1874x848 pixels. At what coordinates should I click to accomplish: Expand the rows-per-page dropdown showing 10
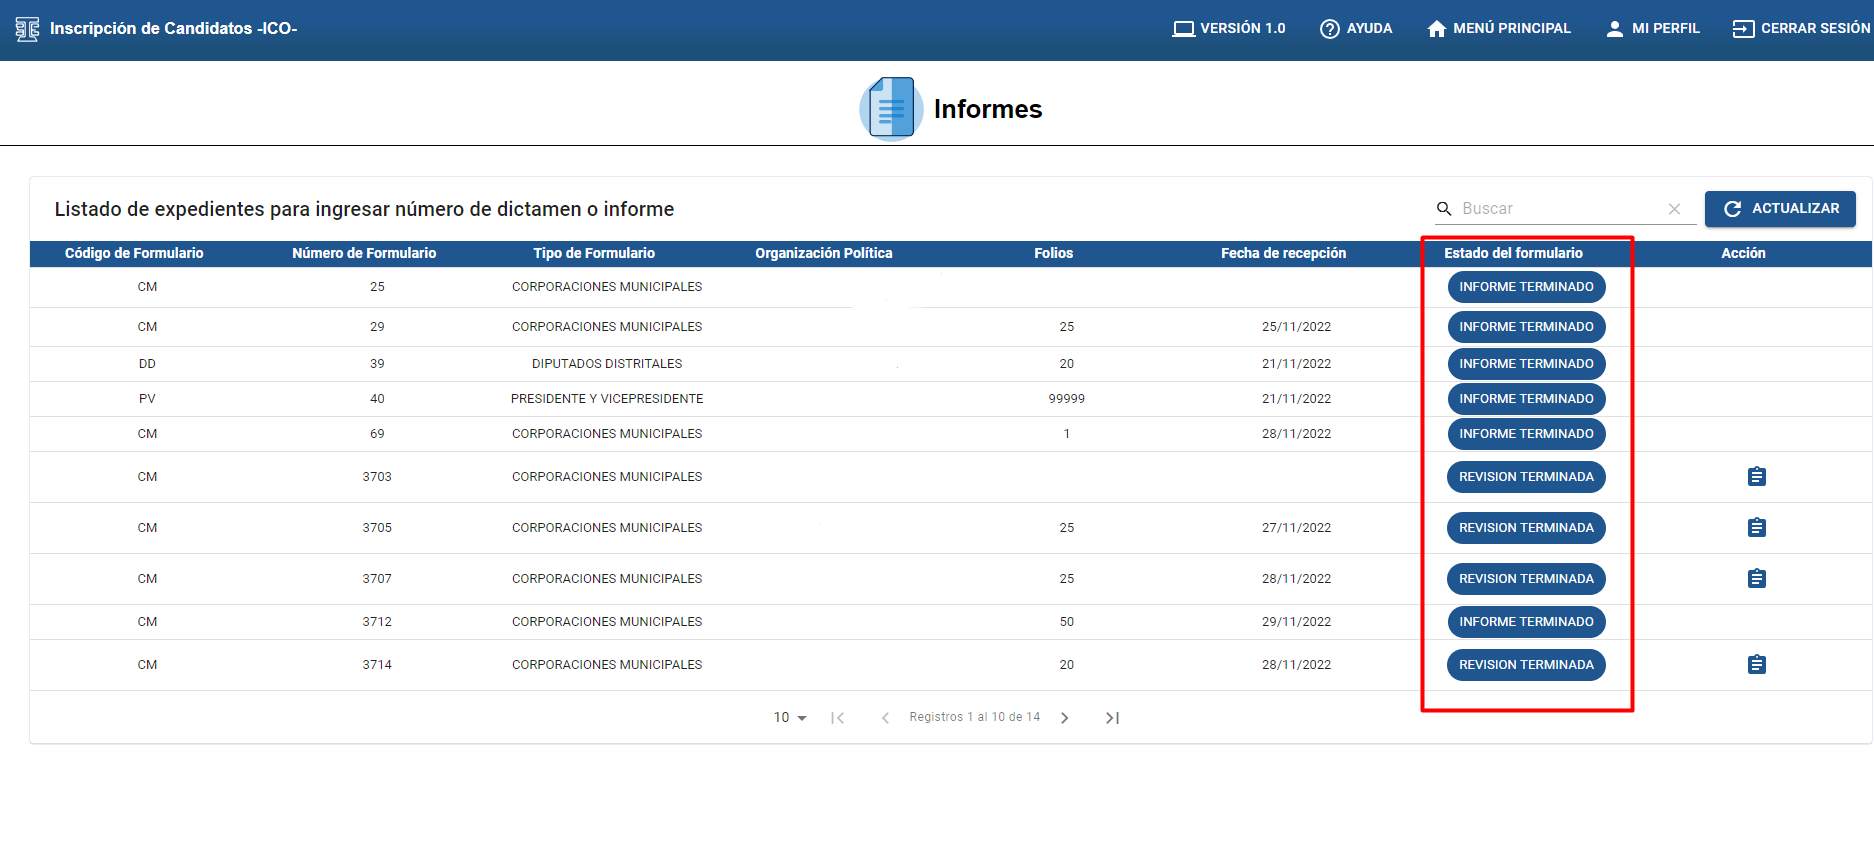(790, 718)
